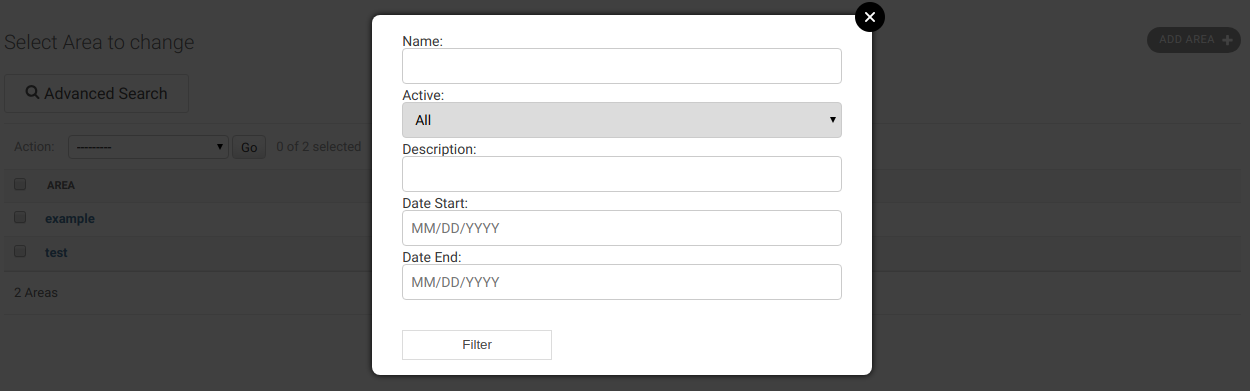Open the Advanced Search button
The image size is (1250, 391).
click(x=97, y=93)
